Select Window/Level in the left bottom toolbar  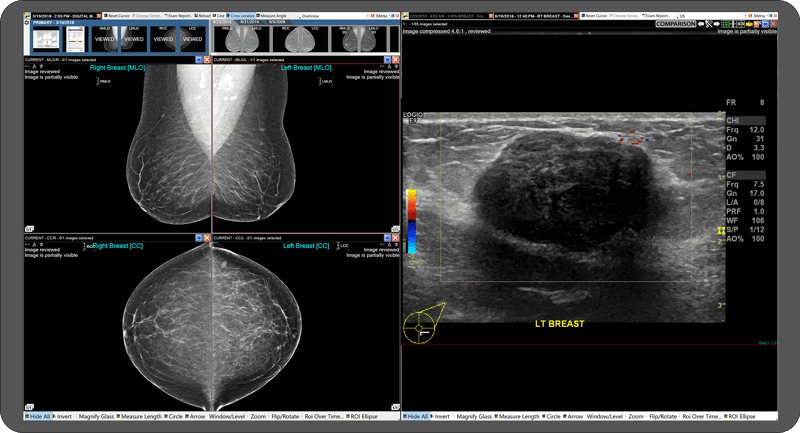pos(226,417)
